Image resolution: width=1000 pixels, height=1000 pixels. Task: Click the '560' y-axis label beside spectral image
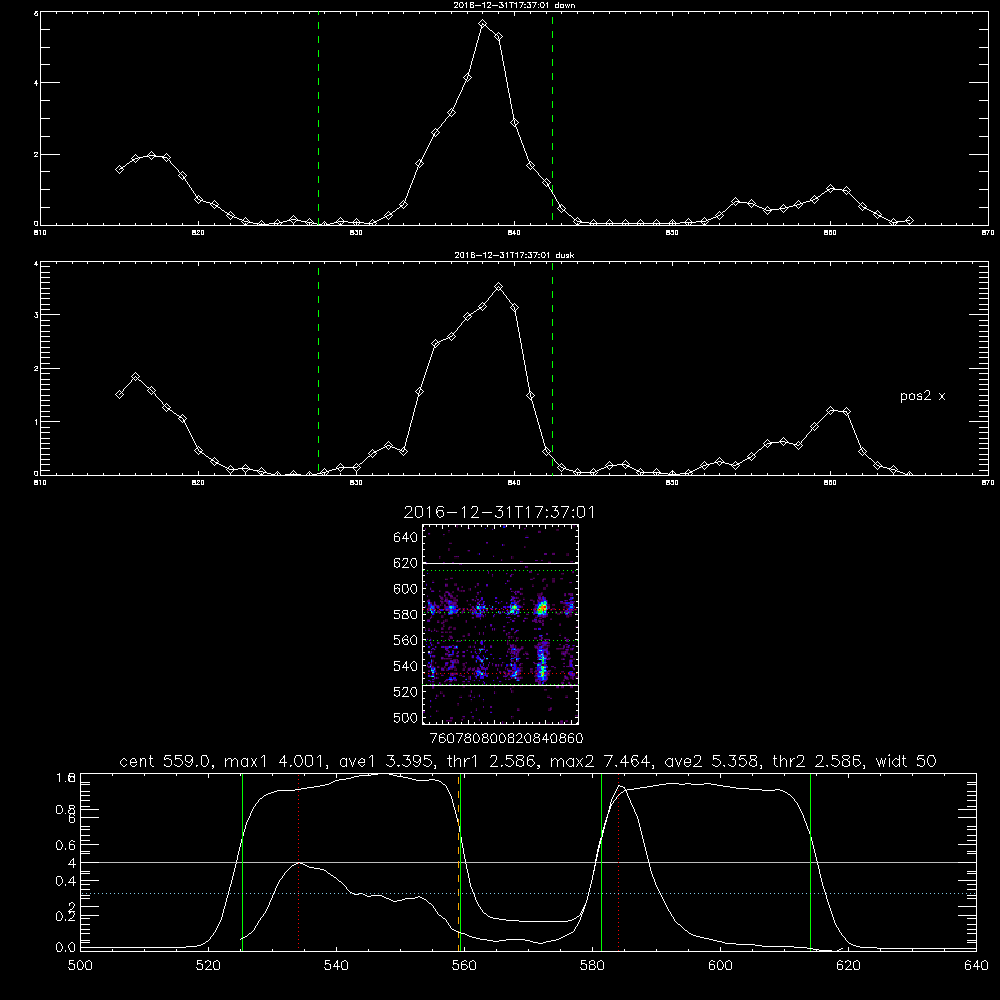pos(405,640)
